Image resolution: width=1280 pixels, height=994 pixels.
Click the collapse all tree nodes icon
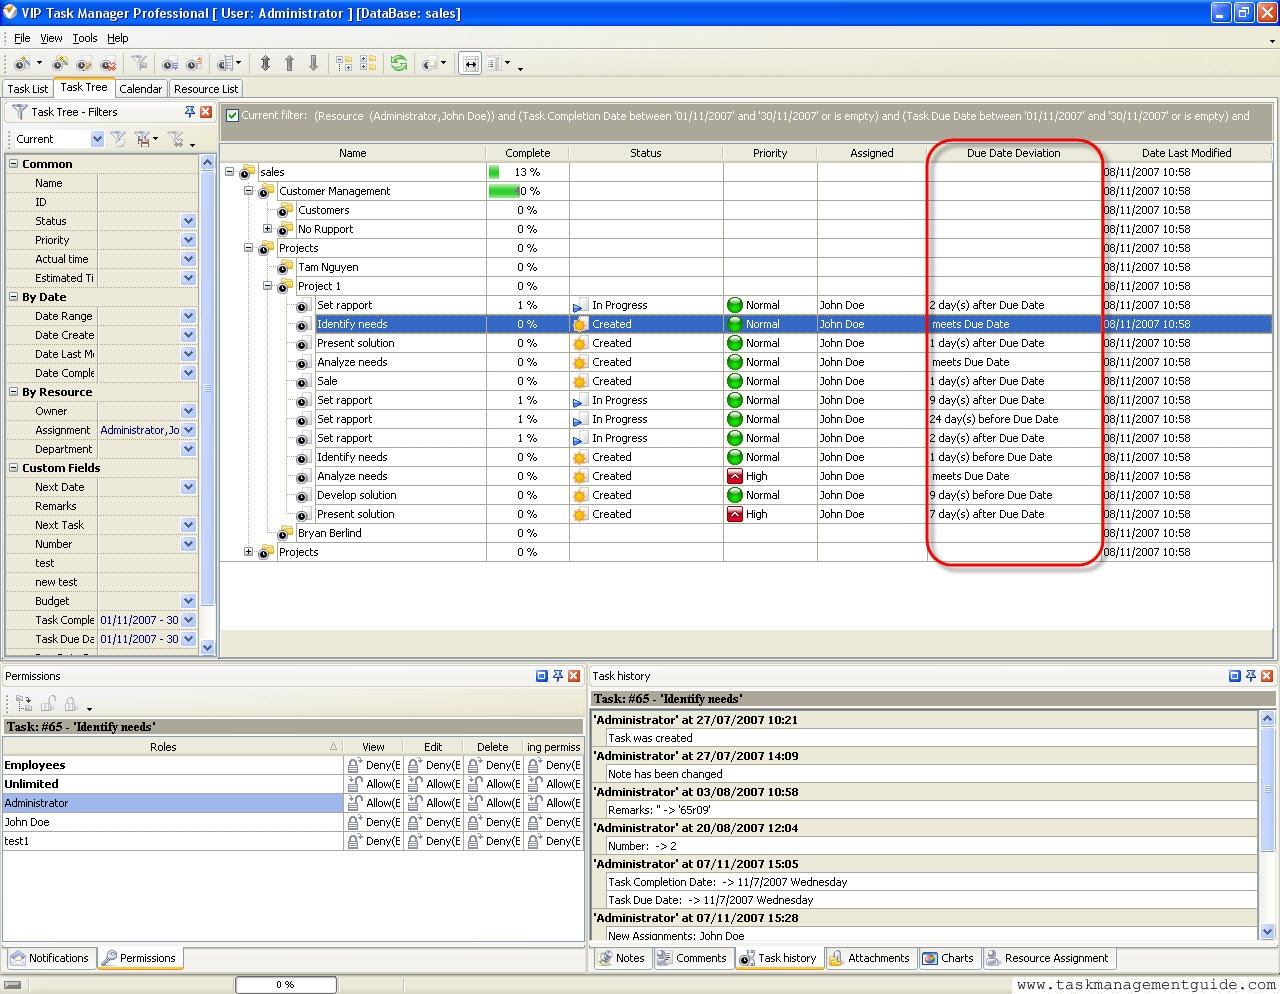[x=368, y=63]
